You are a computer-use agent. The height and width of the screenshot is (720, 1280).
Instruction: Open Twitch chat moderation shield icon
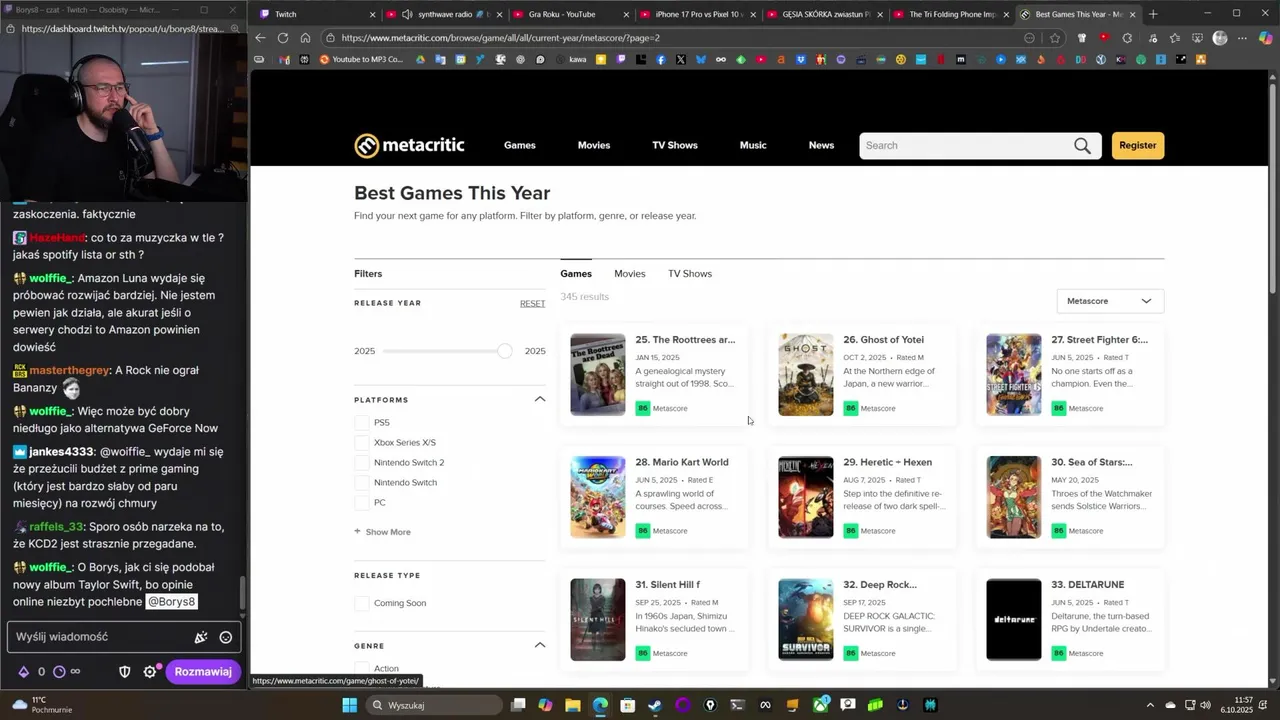[x=125, y=672]
